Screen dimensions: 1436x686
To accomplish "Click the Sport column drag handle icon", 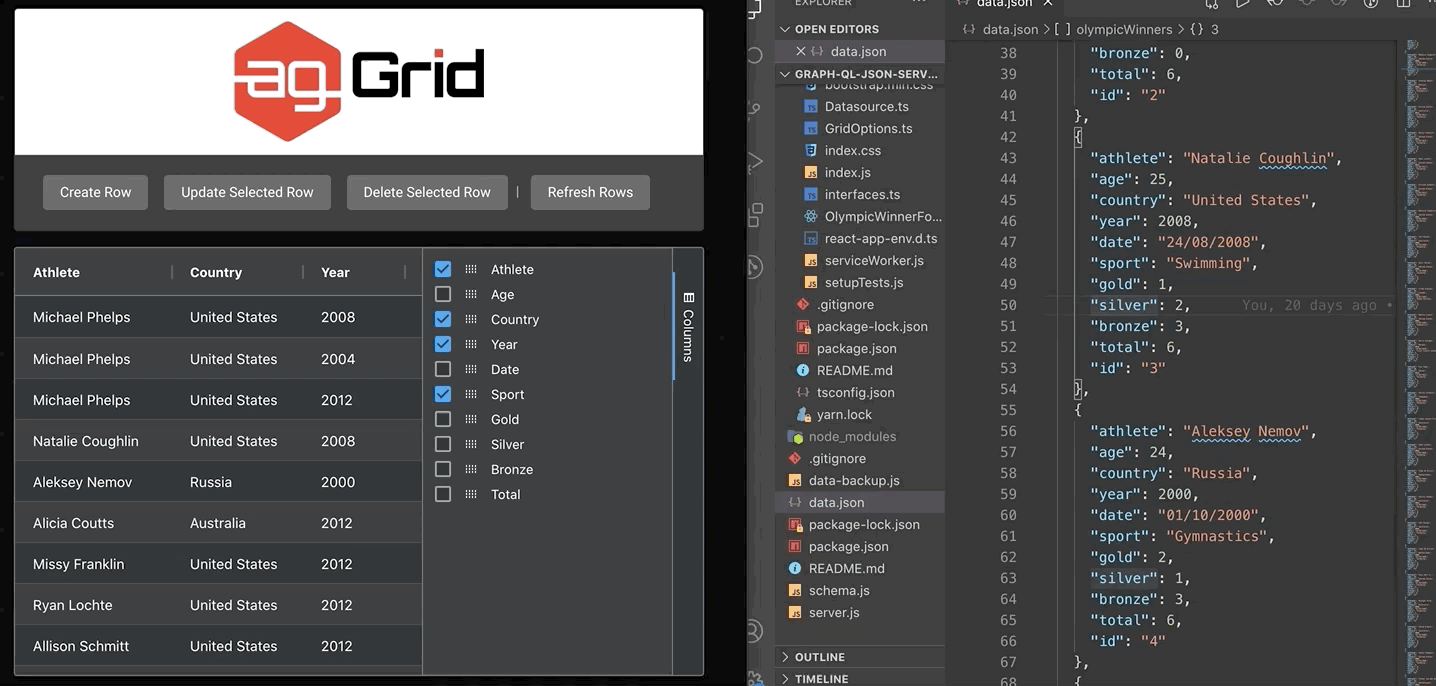I will (471, 394).
